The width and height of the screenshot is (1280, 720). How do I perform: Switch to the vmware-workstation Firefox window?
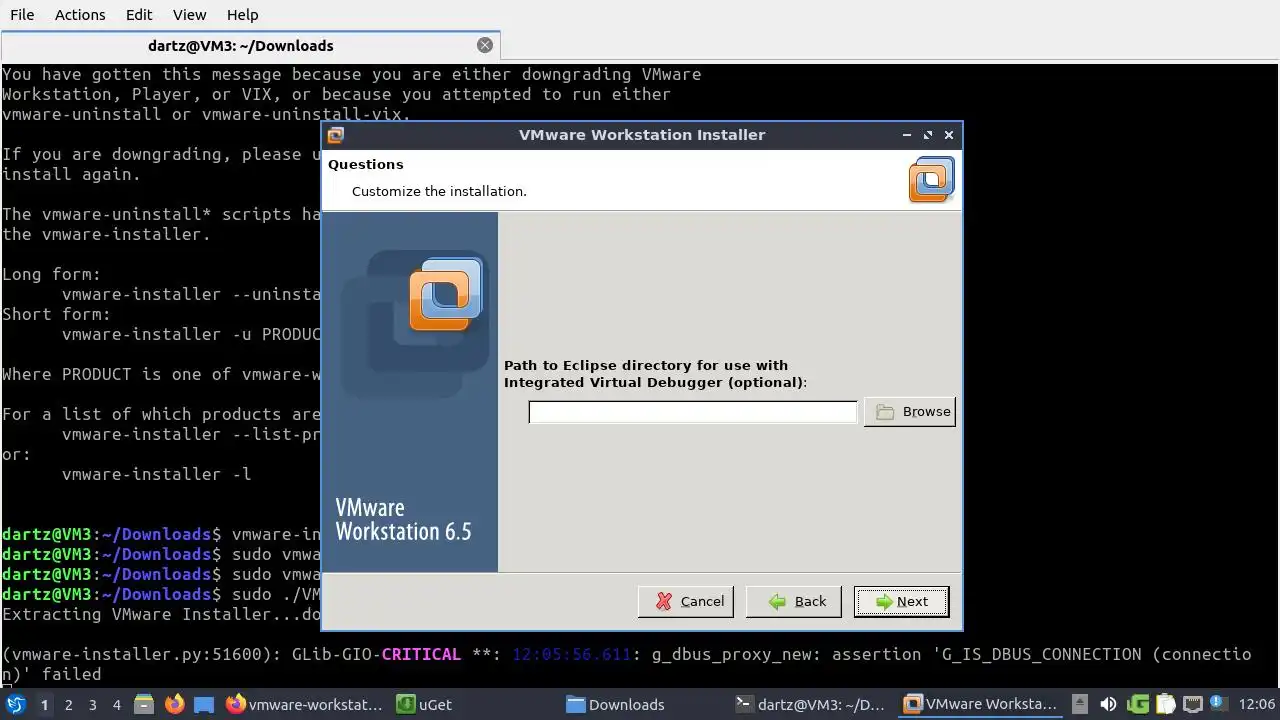point(304,705)
